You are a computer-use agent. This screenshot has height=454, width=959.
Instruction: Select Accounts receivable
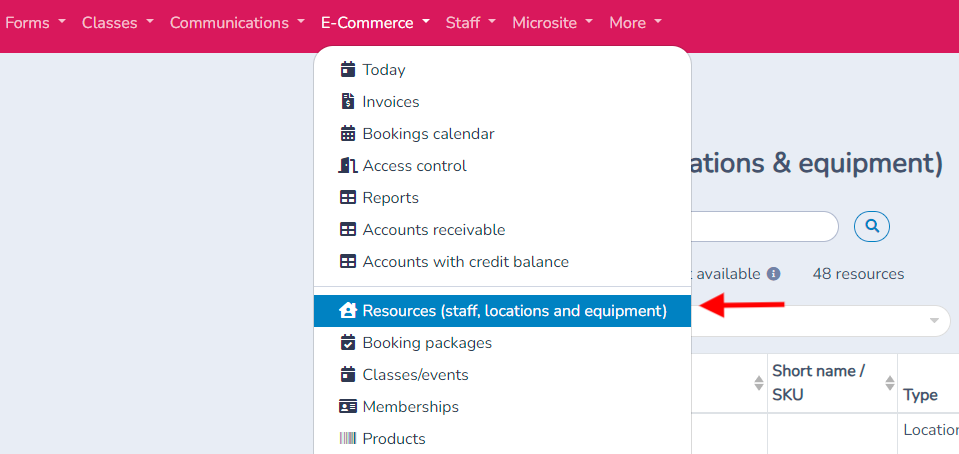coord(502,229)
